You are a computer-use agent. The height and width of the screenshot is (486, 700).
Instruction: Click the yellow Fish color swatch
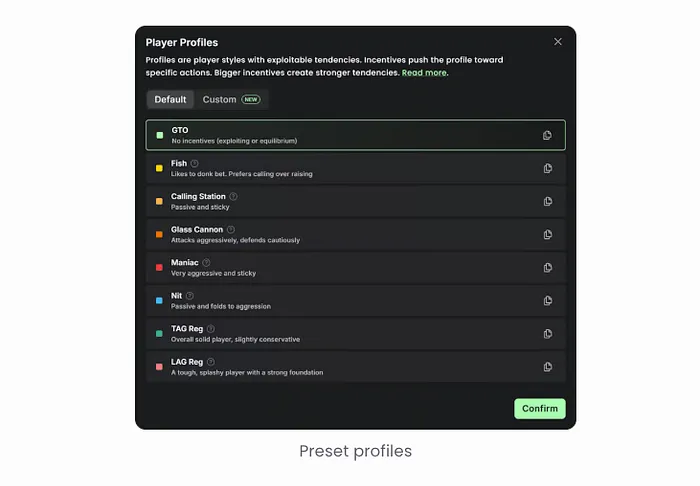click(159, 168)
